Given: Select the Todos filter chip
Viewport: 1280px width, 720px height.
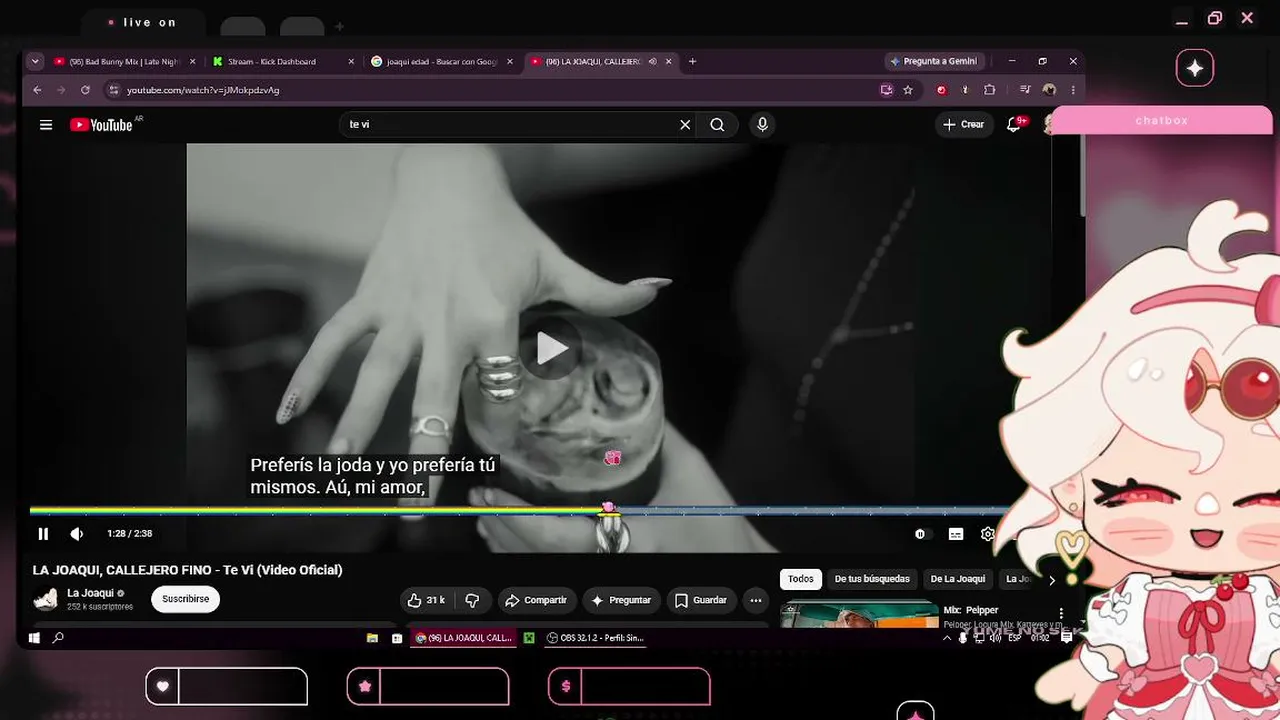Looking at the screenshot, I should 801,579.
